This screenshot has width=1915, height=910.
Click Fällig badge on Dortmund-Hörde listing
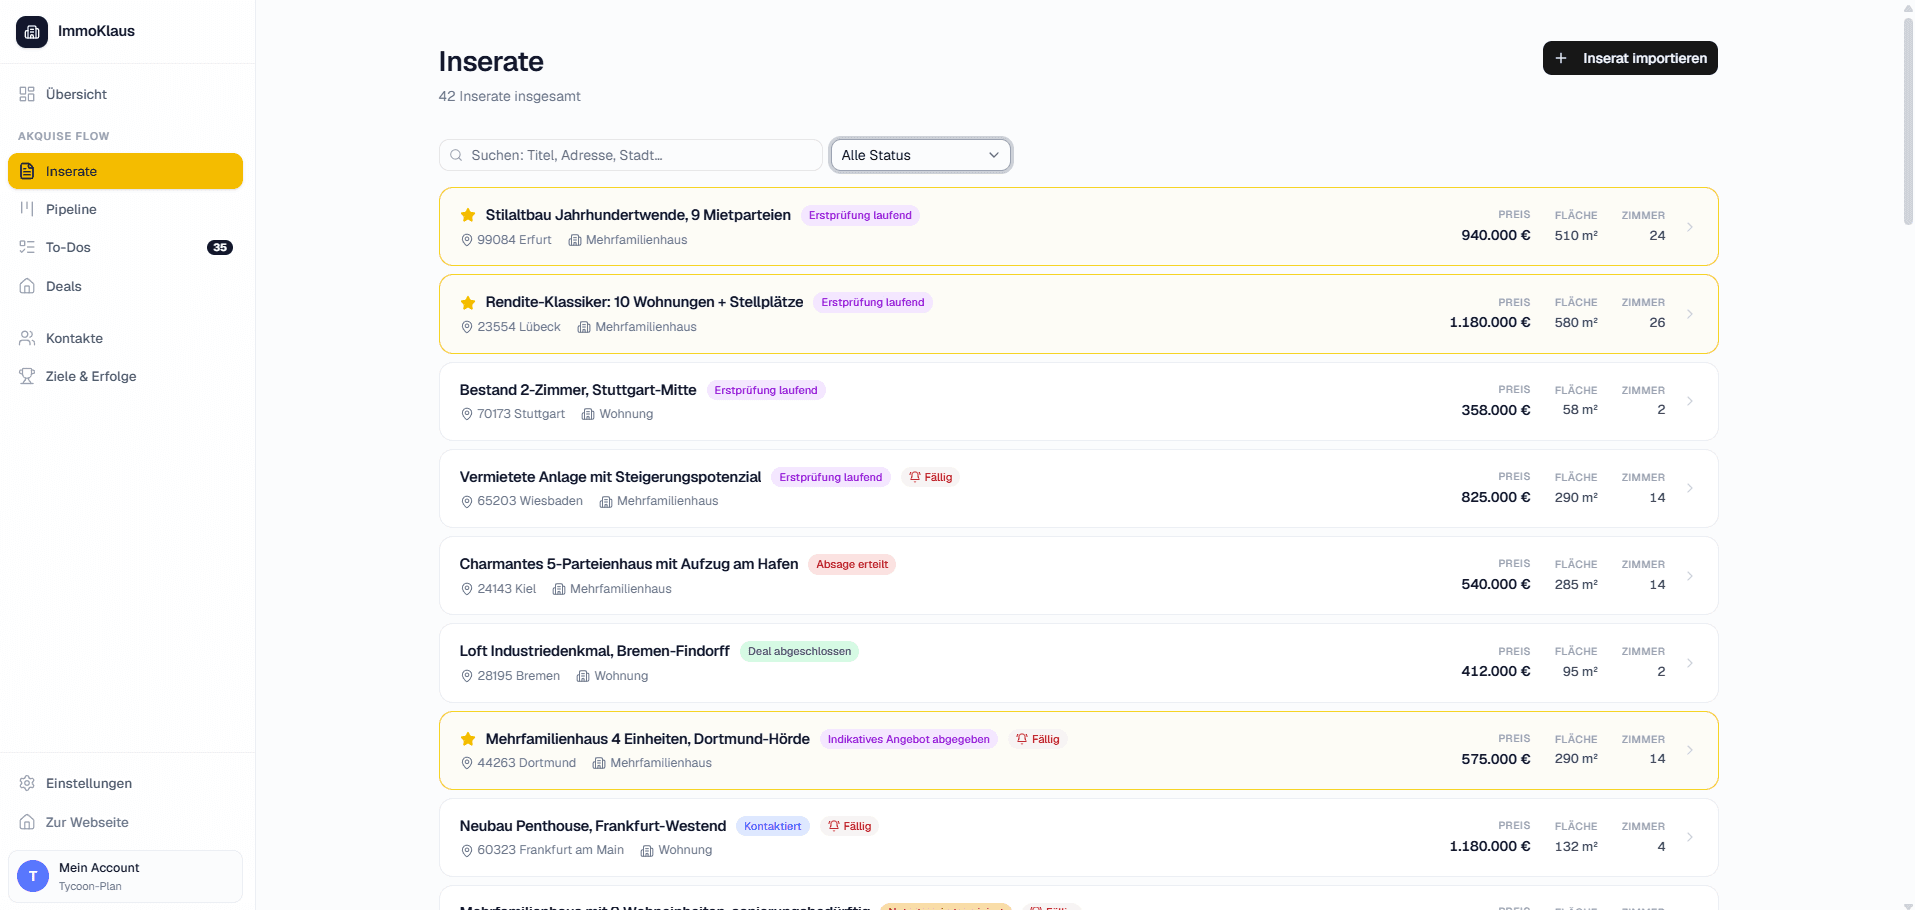click(x=1038, y=739)
